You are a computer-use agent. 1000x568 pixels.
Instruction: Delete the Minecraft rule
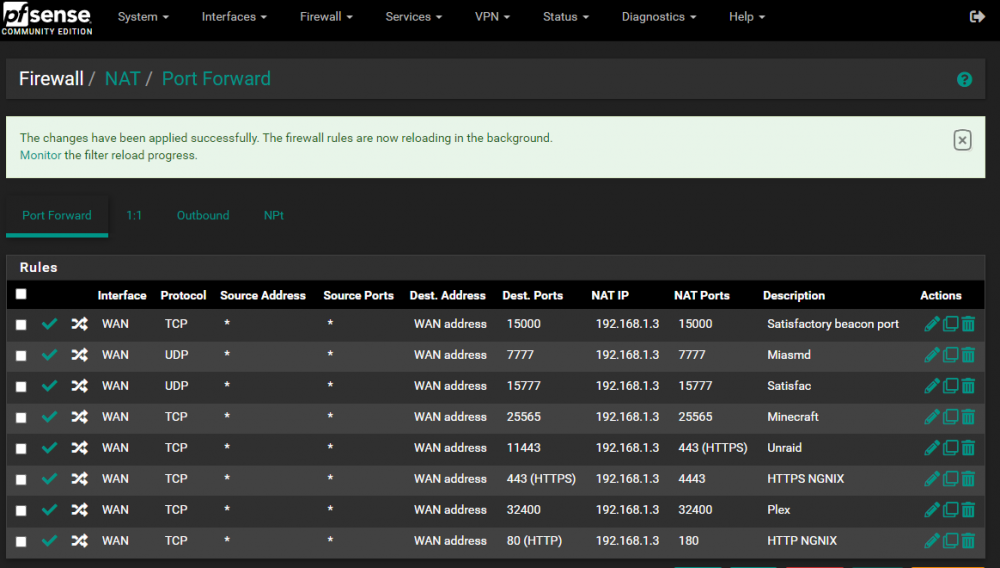(x=968, y=417)
